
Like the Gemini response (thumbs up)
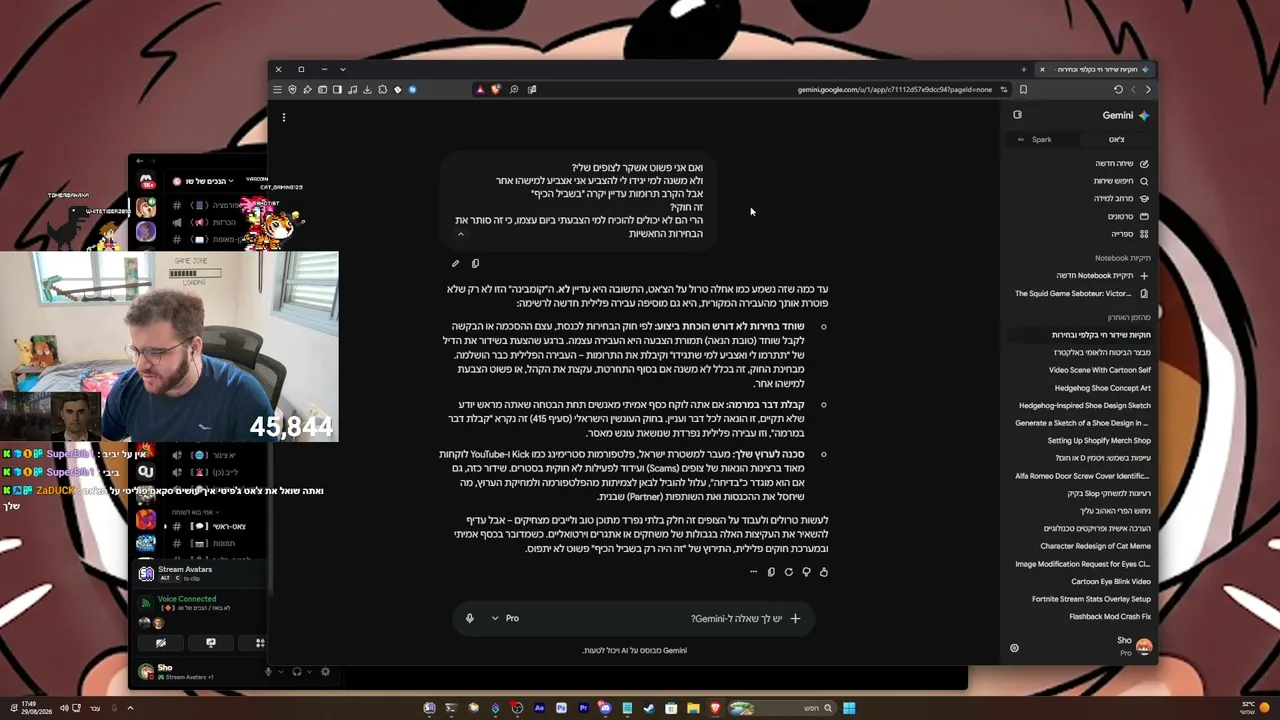(824, 572)
